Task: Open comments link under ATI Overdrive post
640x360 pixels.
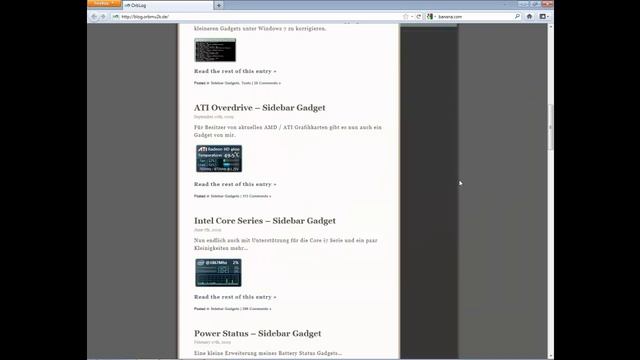Action: pyautogui.click(x=257, y=196)
